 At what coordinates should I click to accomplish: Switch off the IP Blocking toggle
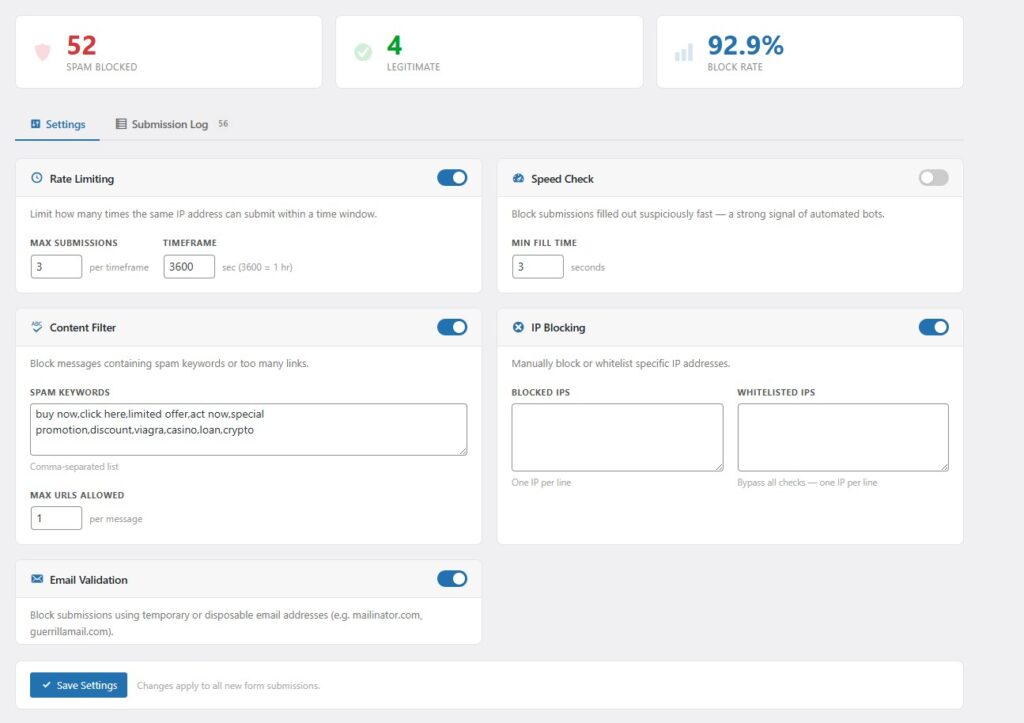[x=933, y=327]
